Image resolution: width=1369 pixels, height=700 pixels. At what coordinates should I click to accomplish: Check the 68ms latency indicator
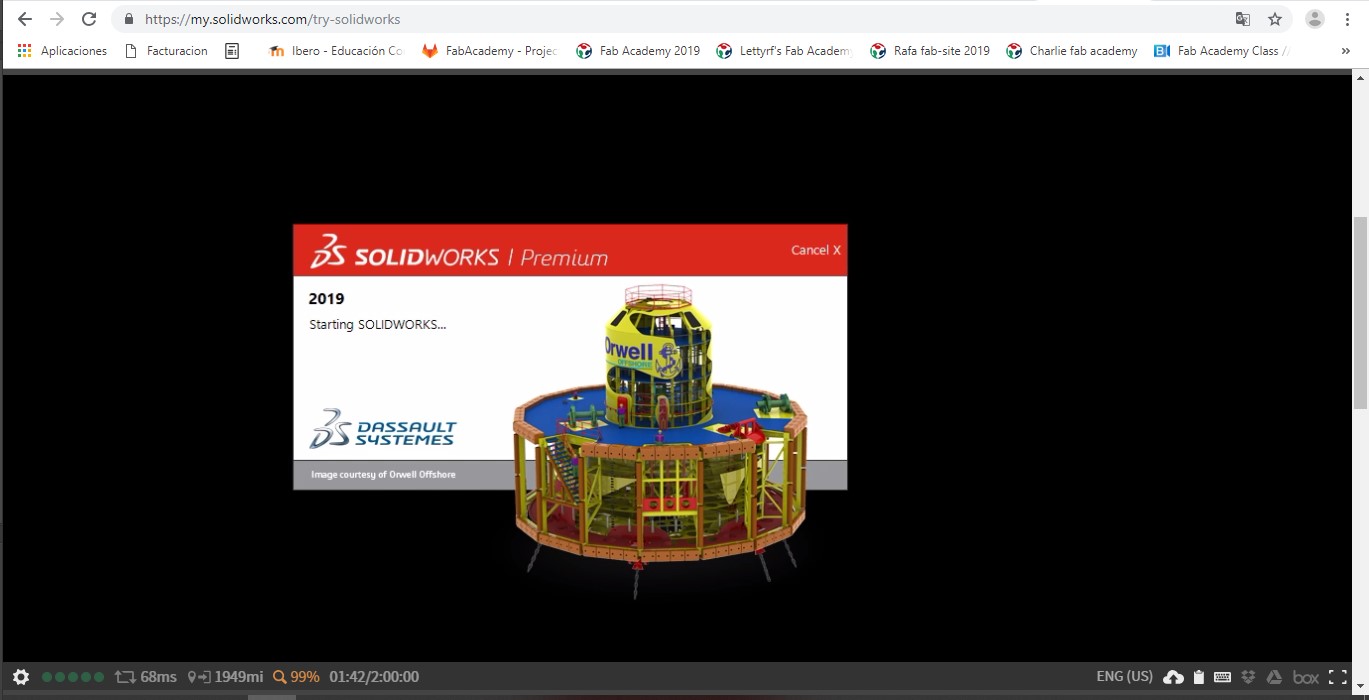(x=146, y=677)
